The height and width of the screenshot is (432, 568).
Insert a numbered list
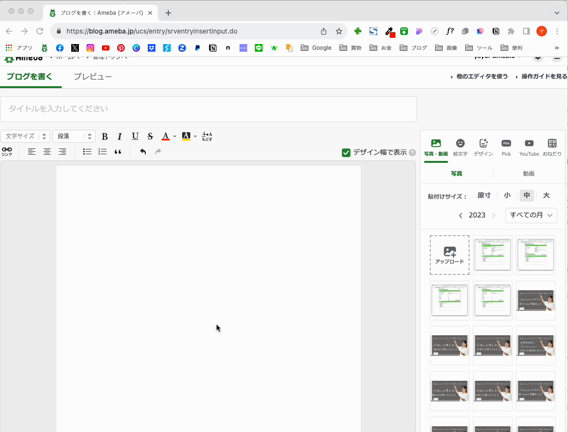click(103, 152)
